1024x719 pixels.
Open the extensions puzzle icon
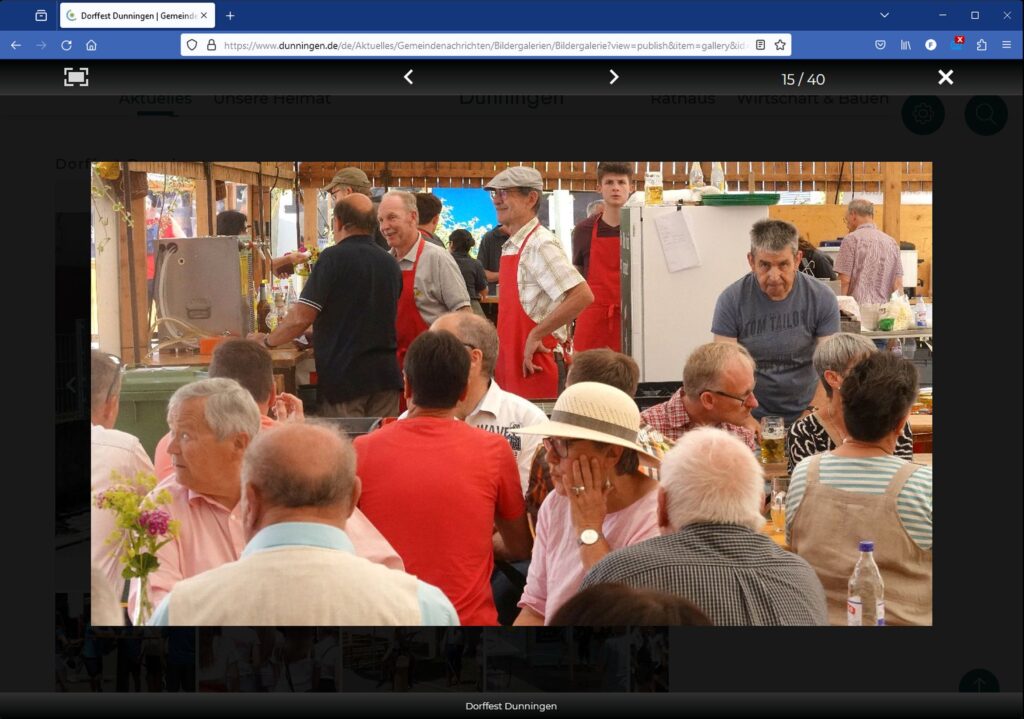point(981,45)
